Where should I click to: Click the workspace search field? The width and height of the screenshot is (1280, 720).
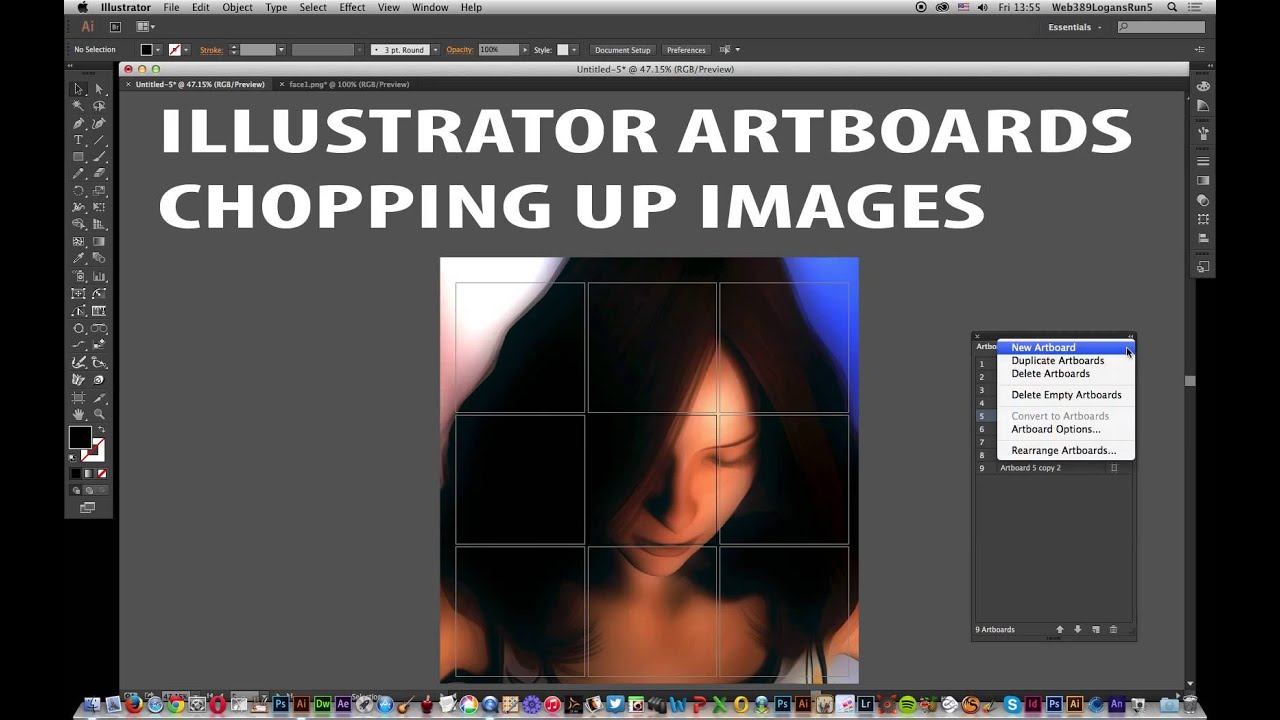tap(1160, 27)
